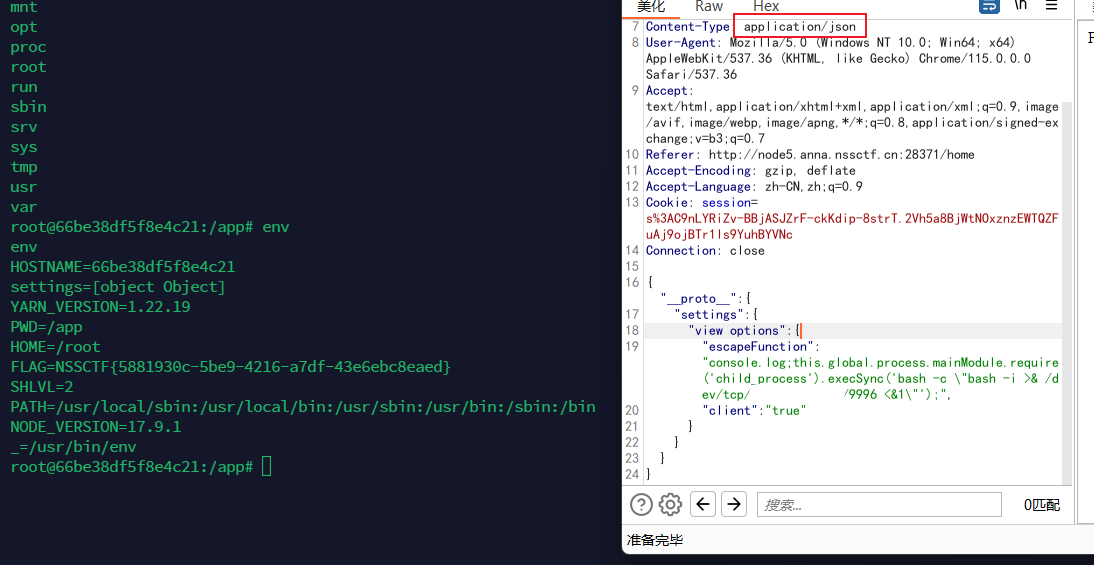Click the "client":"true" JSON line
This screenshot has width=1094, height=565.
(x=754, y=411)
